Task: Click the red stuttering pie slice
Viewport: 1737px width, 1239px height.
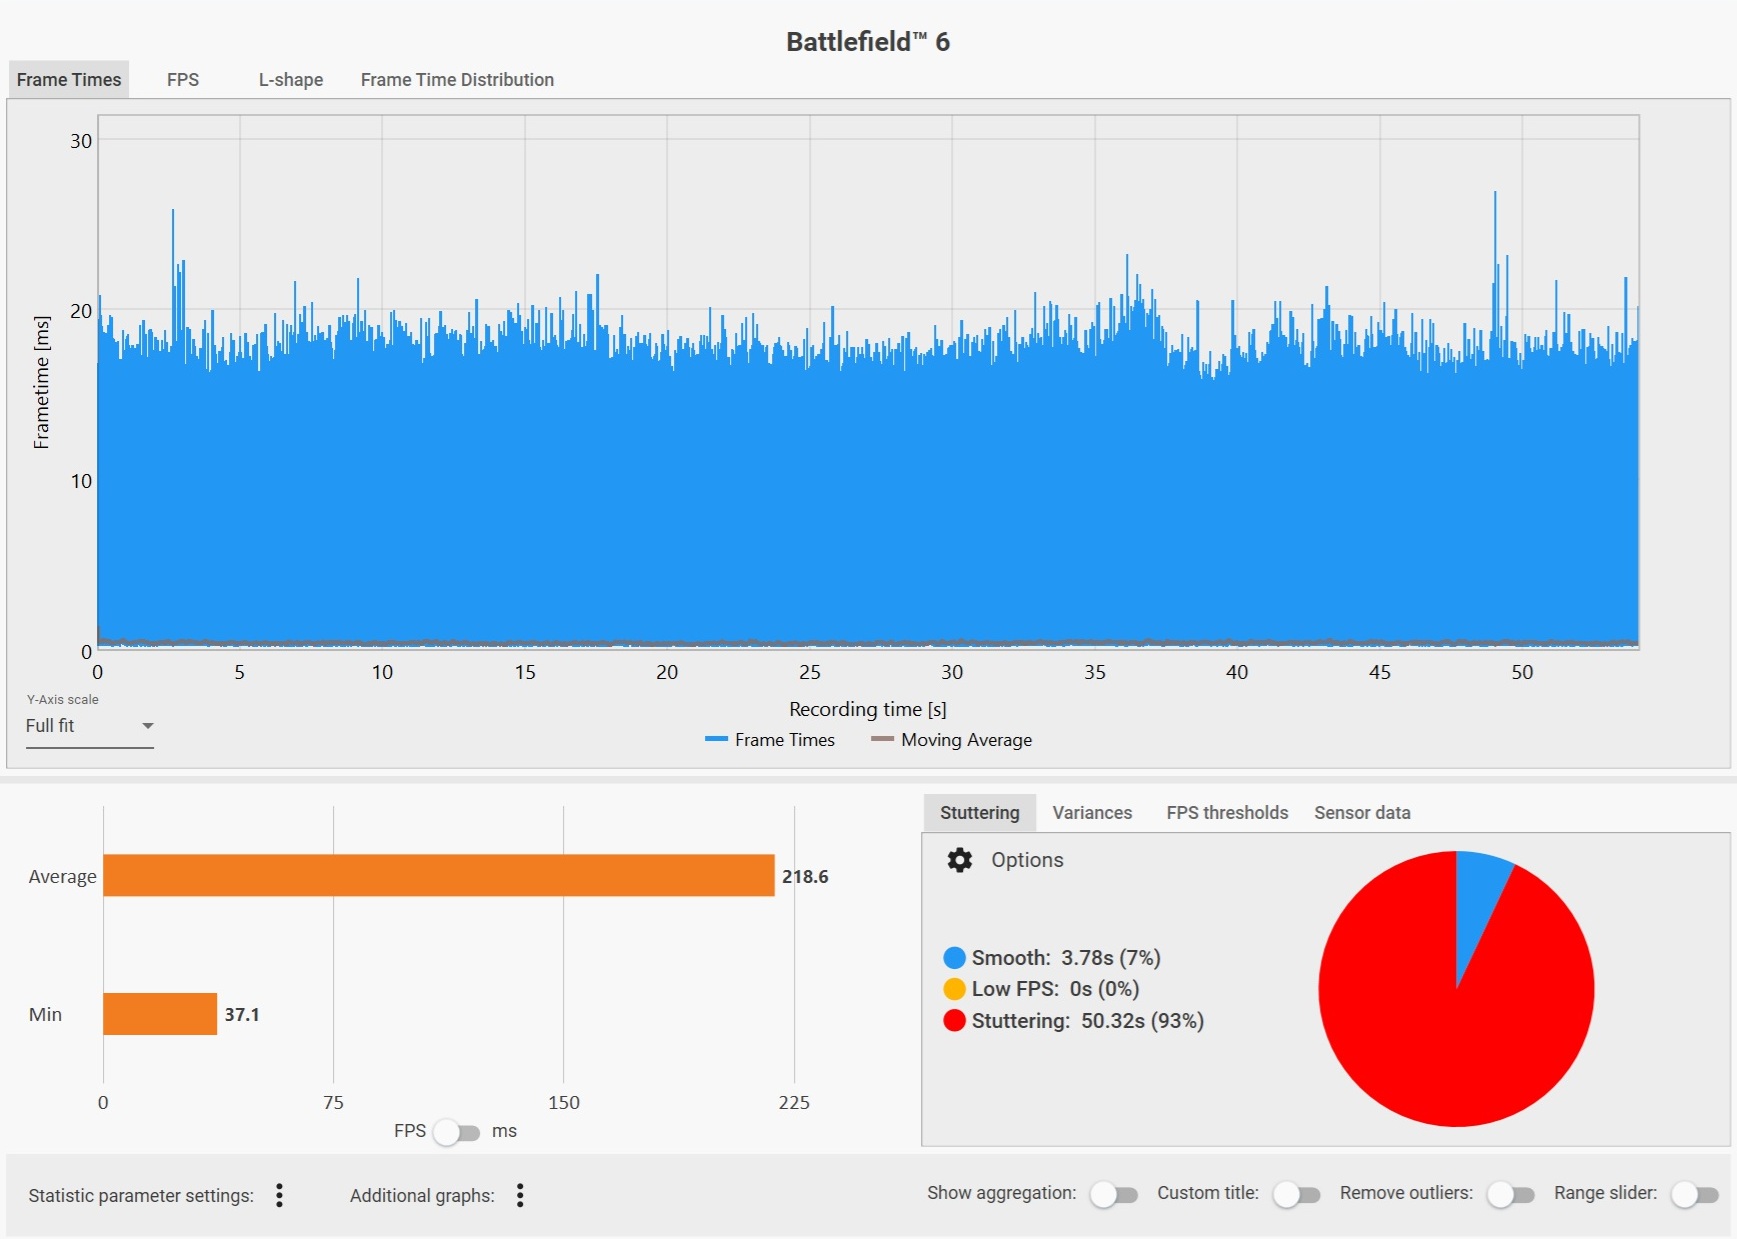Action: [x=1450, y=1040]
